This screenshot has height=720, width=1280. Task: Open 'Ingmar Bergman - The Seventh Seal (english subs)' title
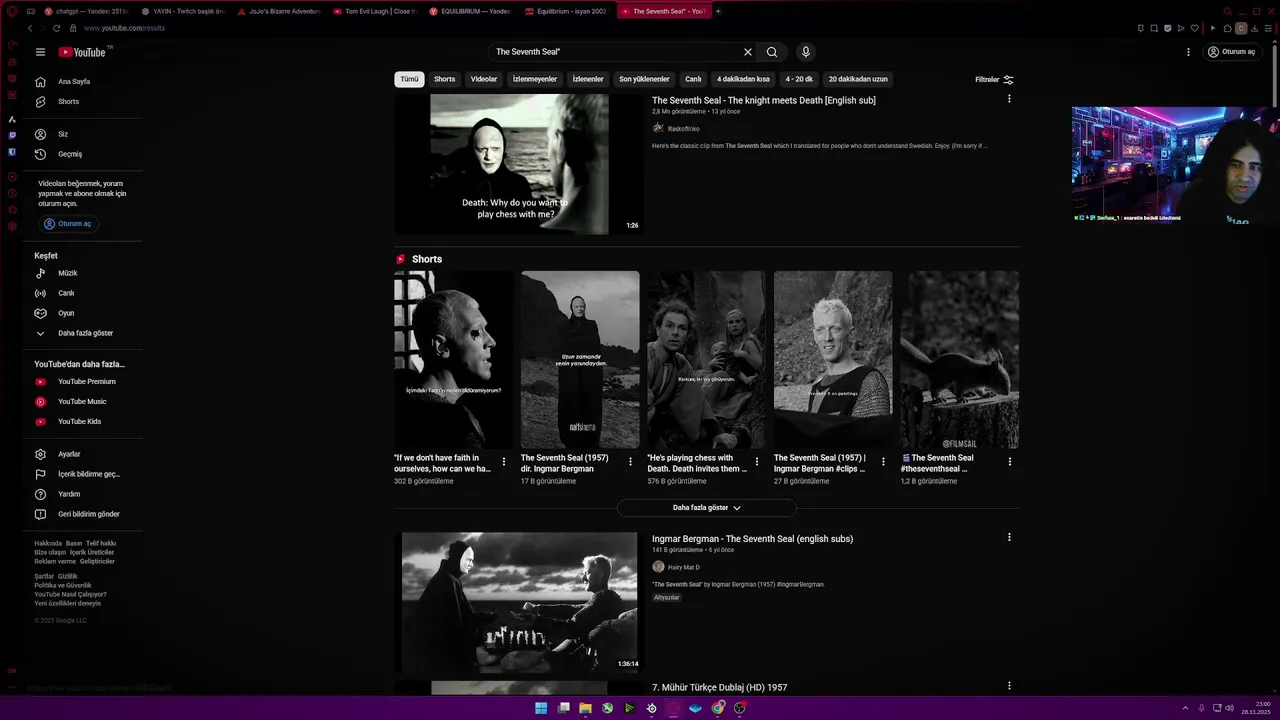pos(752,539)
